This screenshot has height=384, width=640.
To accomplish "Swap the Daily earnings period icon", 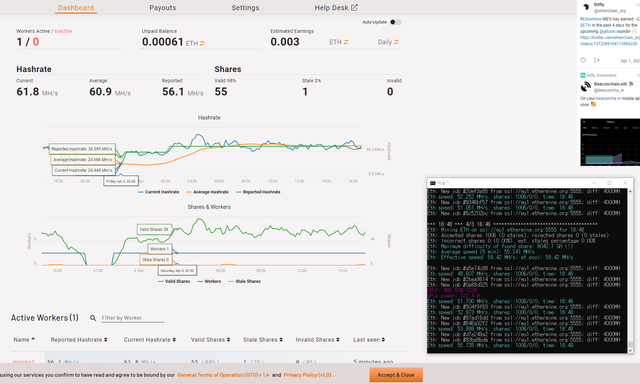I will click(x=396, y=42).
